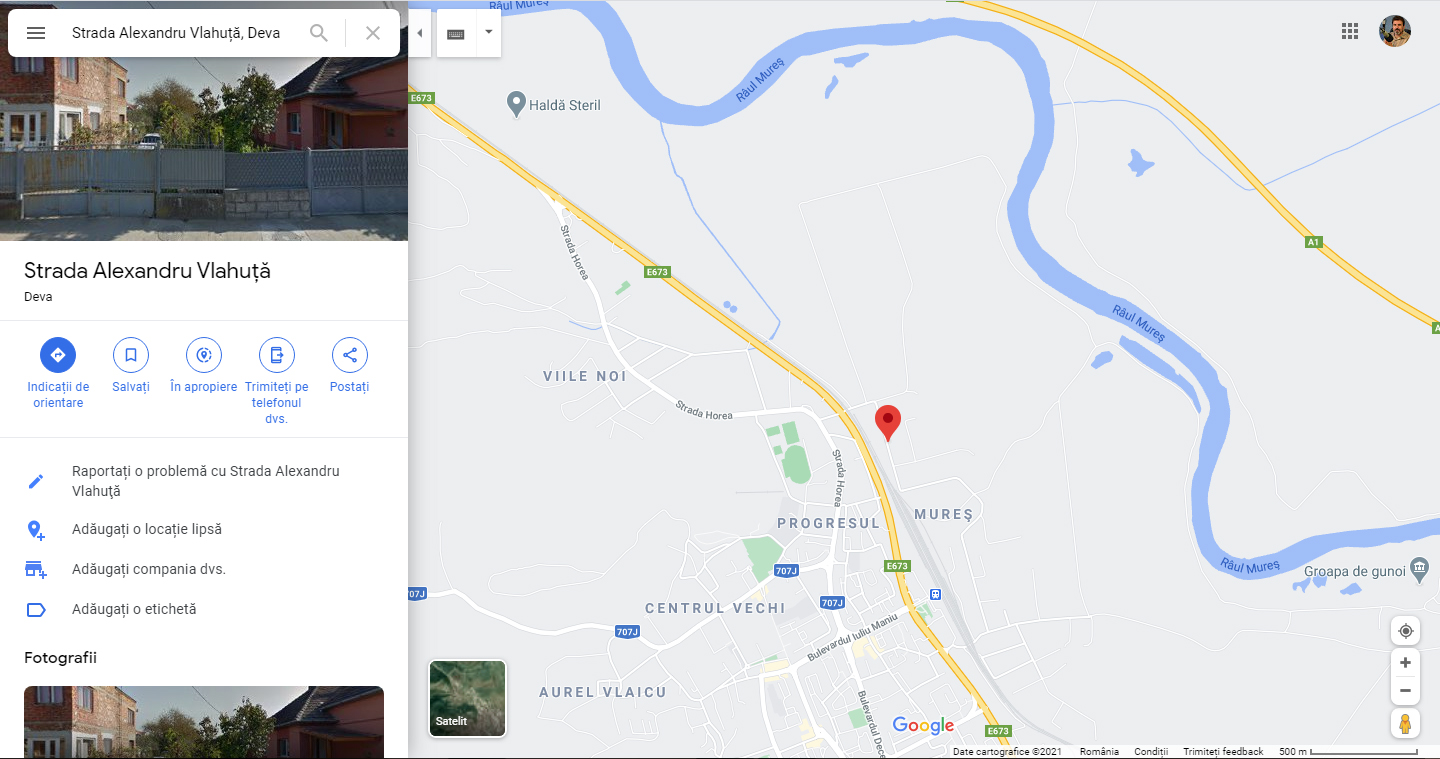Open the hamburger main menu
1440x759 pixels.
tap(36, 33)
